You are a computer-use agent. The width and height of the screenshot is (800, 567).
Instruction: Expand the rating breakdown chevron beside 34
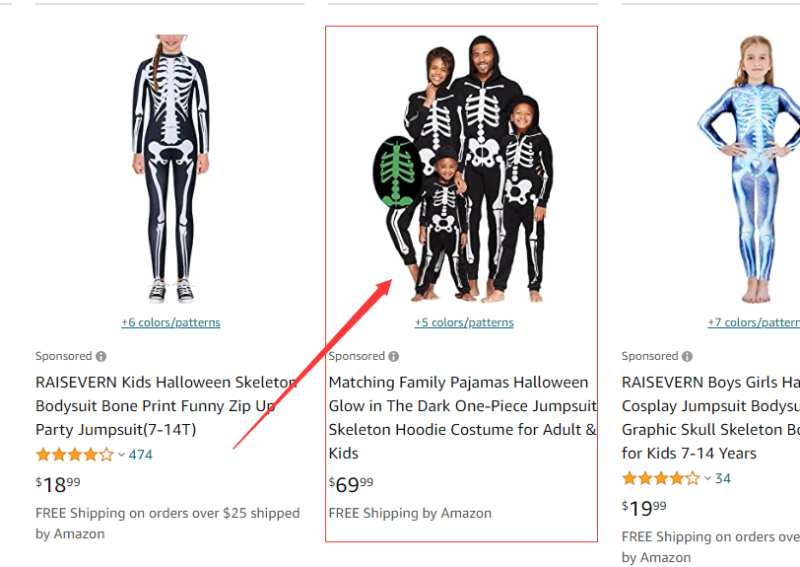708,479
